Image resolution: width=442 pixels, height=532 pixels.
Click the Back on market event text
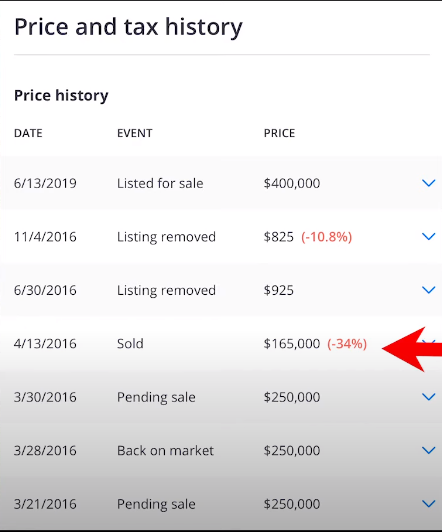pos(166,451)
